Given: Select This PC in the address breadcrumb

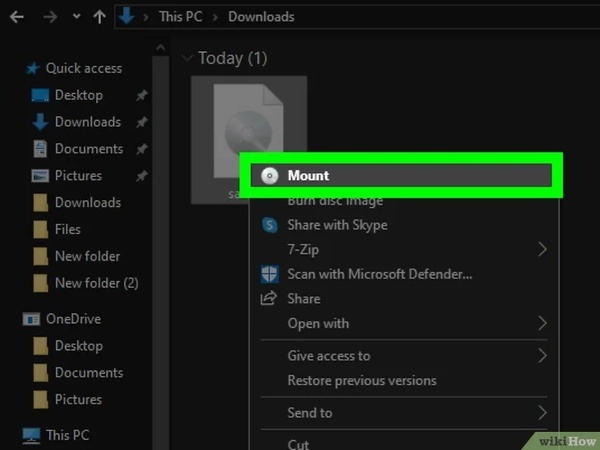Looking at the screenshot, I should [181, 16].
